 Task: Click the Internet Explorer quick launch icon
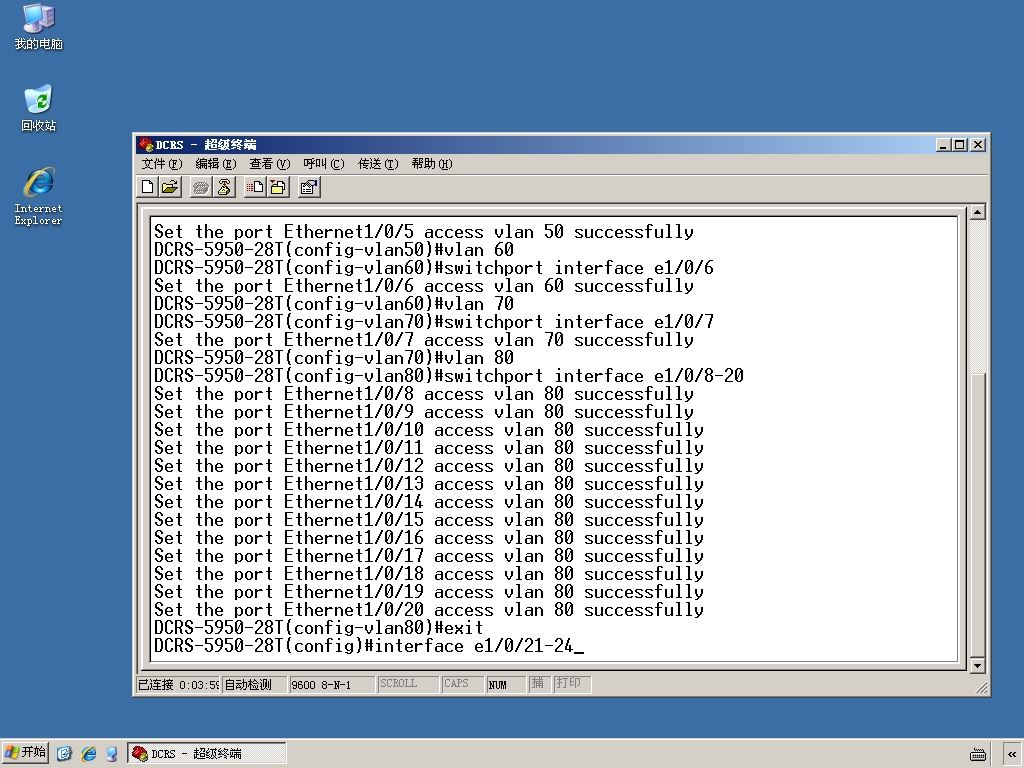click(89, 753)
